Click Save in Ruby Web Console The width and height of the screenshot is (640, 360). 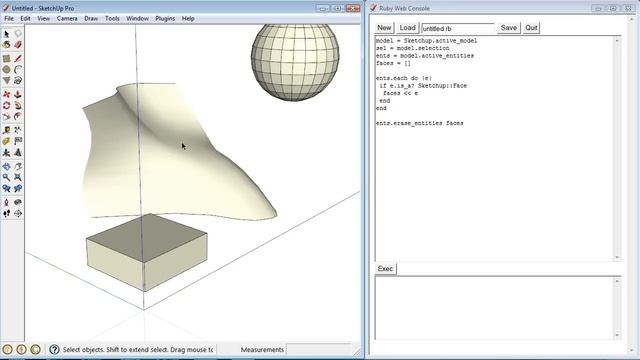click(509, 28)
